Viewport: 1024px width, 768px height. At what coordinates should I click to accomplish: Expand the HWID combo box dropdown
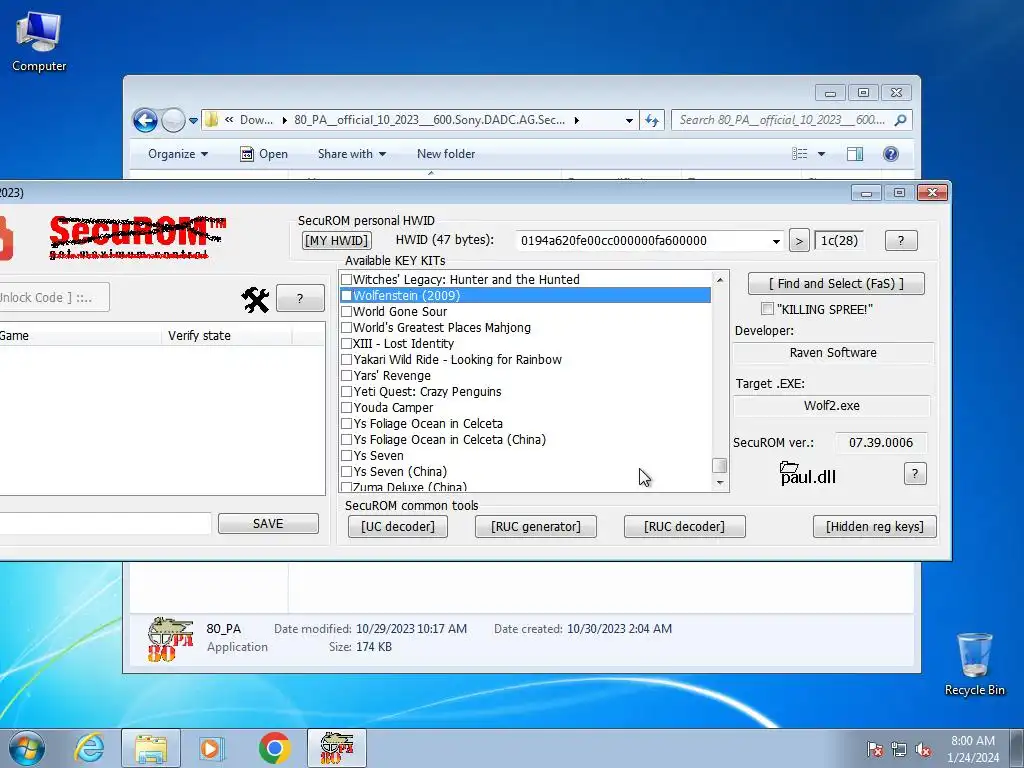pos(776,241)
